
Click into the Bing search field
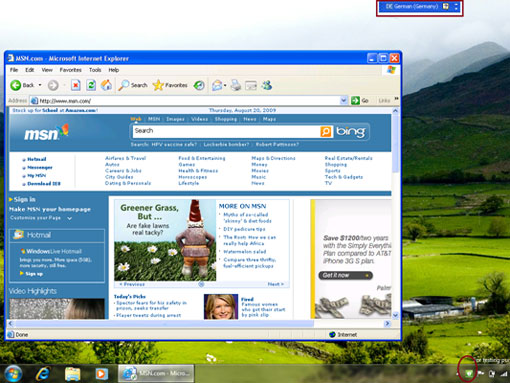coord(226,131)
